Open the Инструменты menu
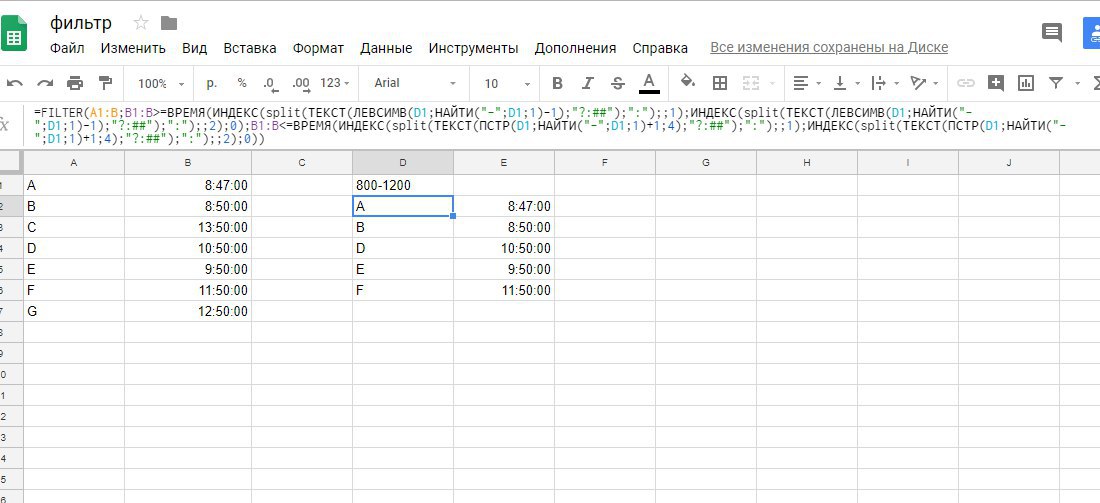 click(474, 48)
